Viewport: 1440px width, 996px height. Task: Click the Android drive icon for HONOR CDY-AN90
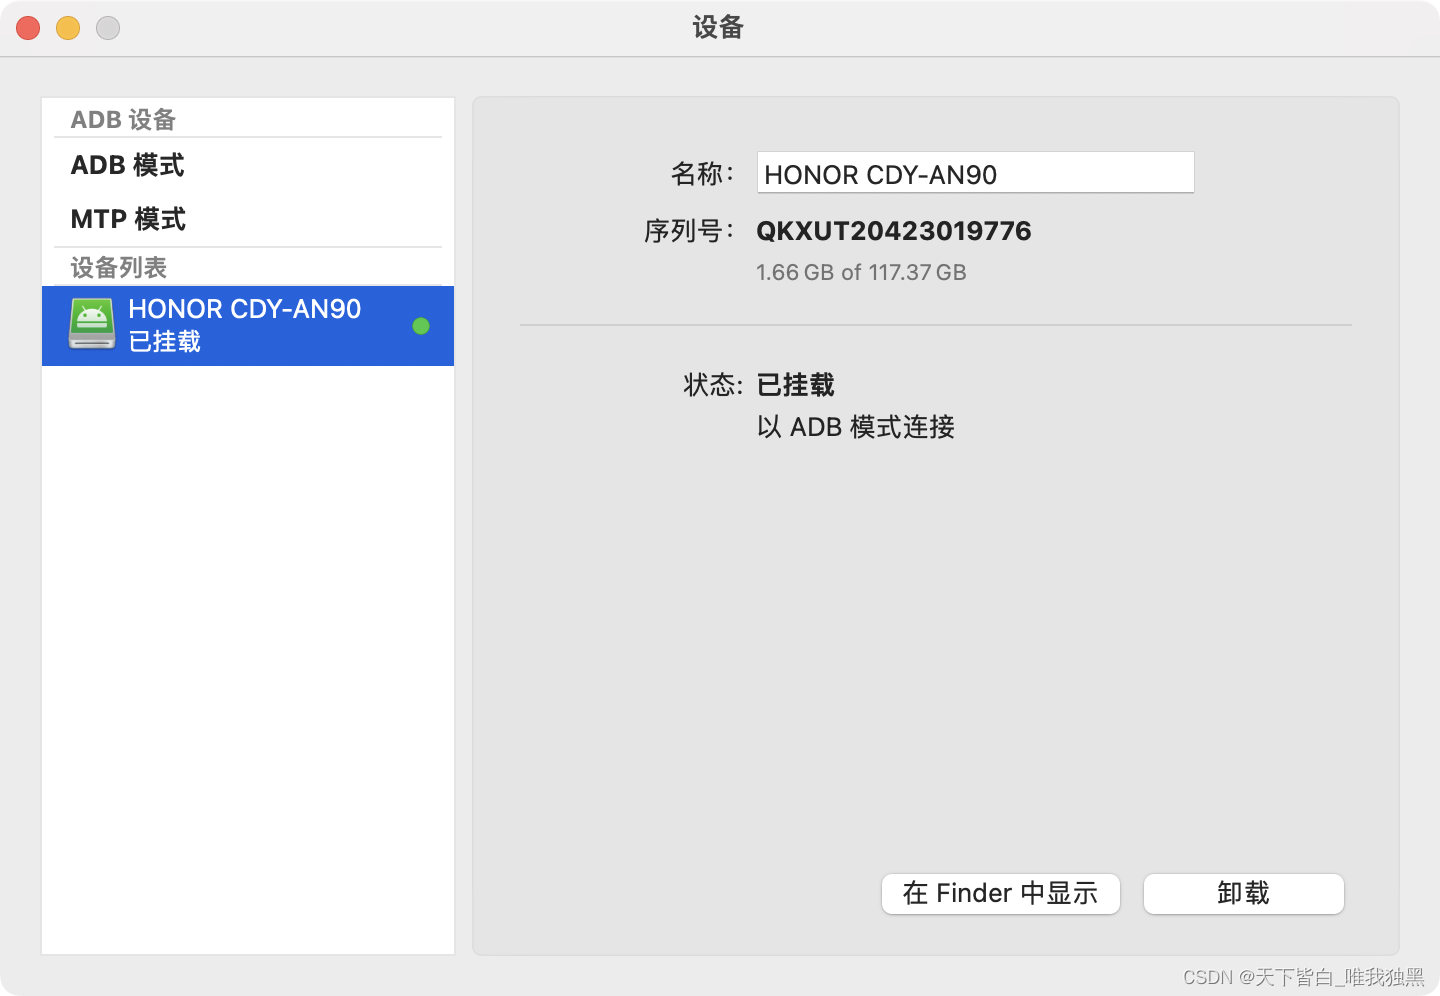(92, 325)
